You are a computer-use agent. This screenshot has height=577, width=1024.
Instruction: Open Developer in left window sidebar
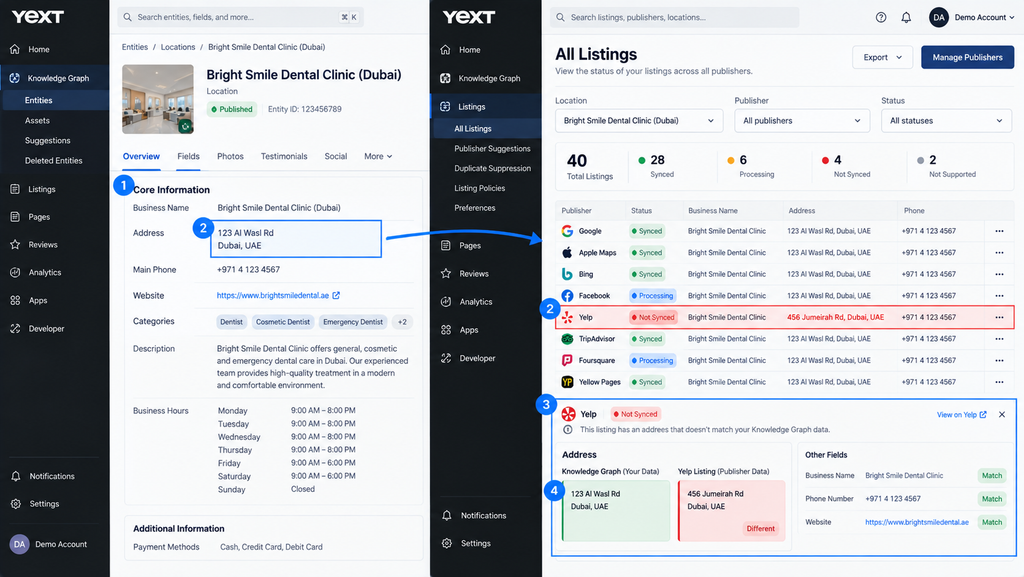pos(37,328)
